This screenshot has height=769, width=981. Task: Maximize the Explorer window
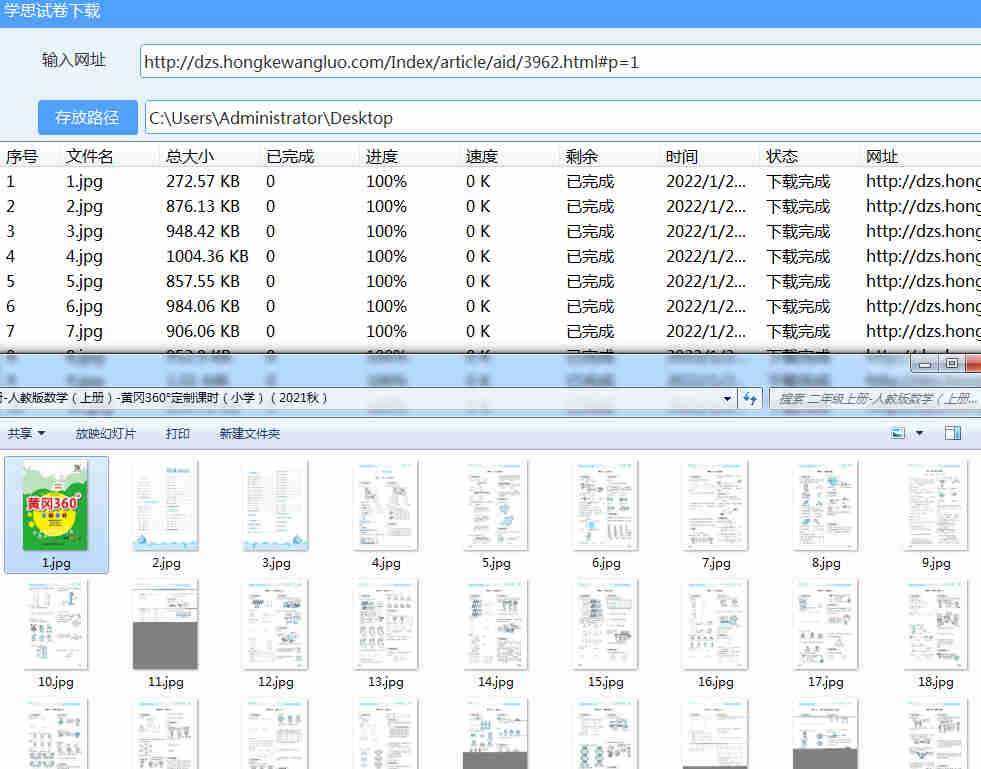pos(952,363)
